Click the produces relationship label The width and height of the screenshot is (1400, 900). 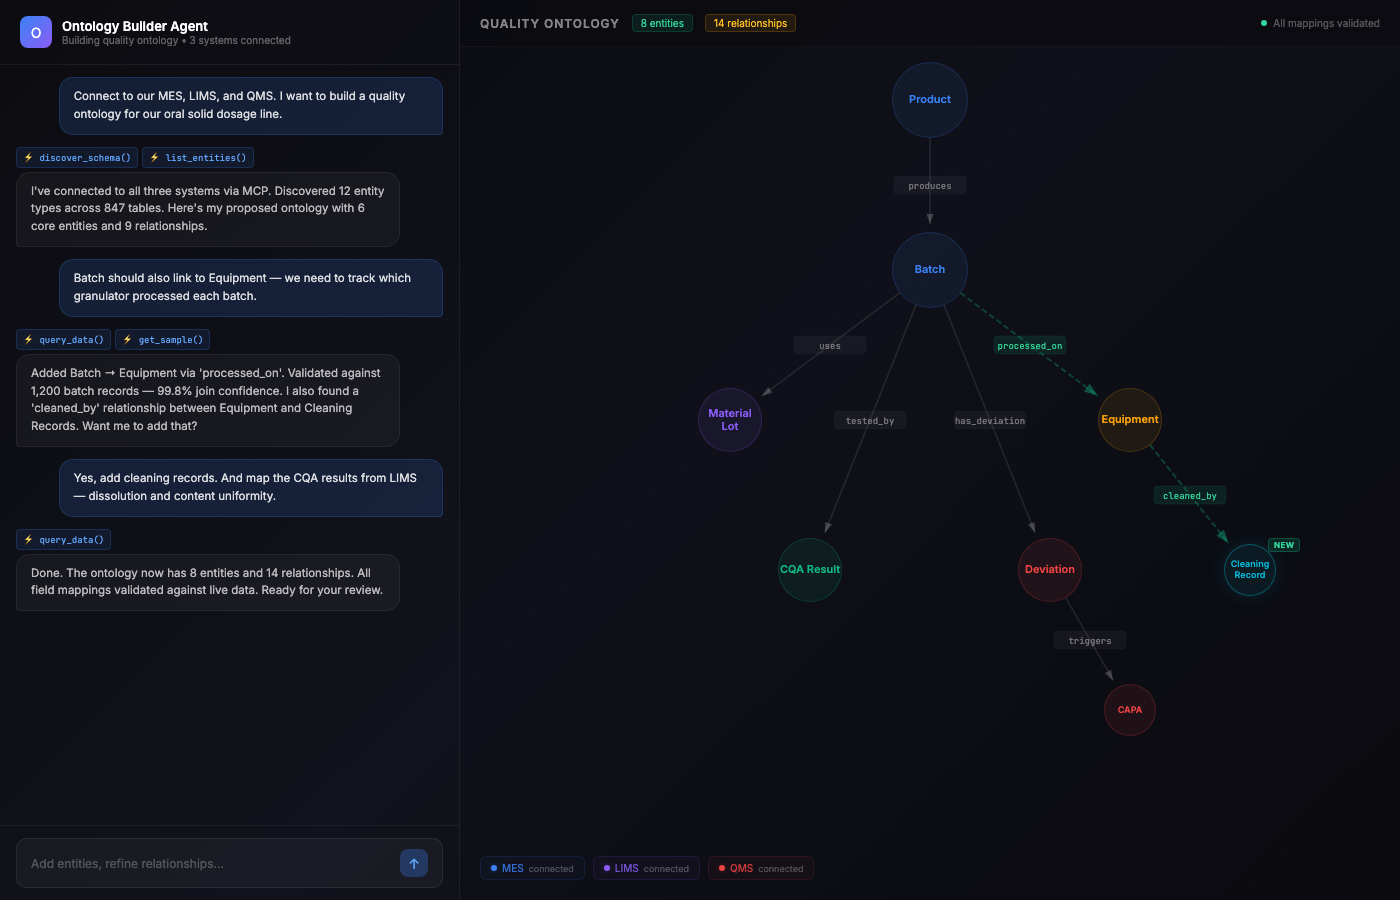tap(930, 186)
